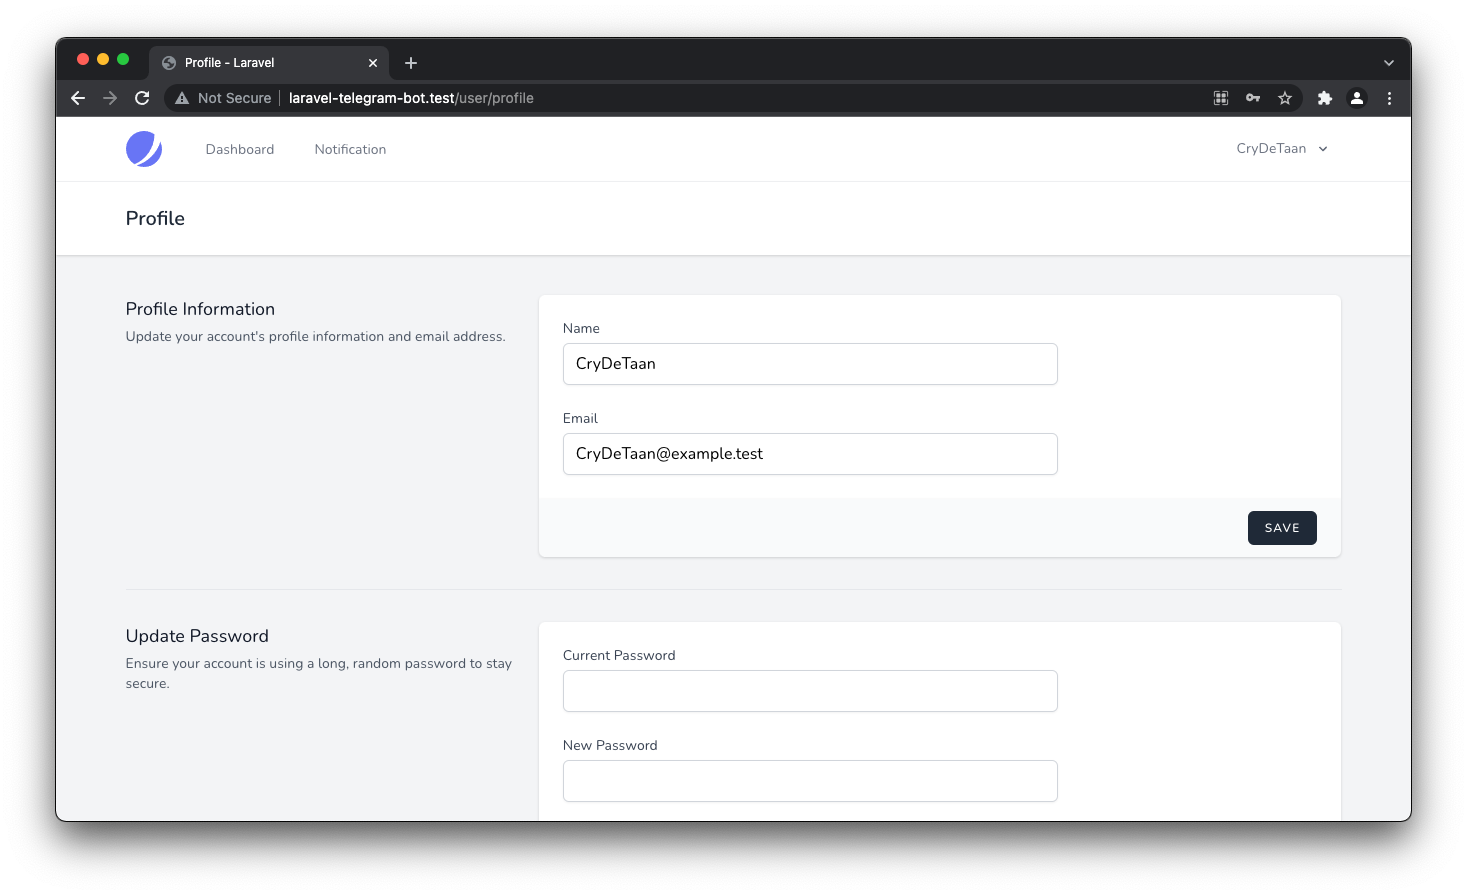Click the app logo in the navigation bar

(x=144, y=149)
